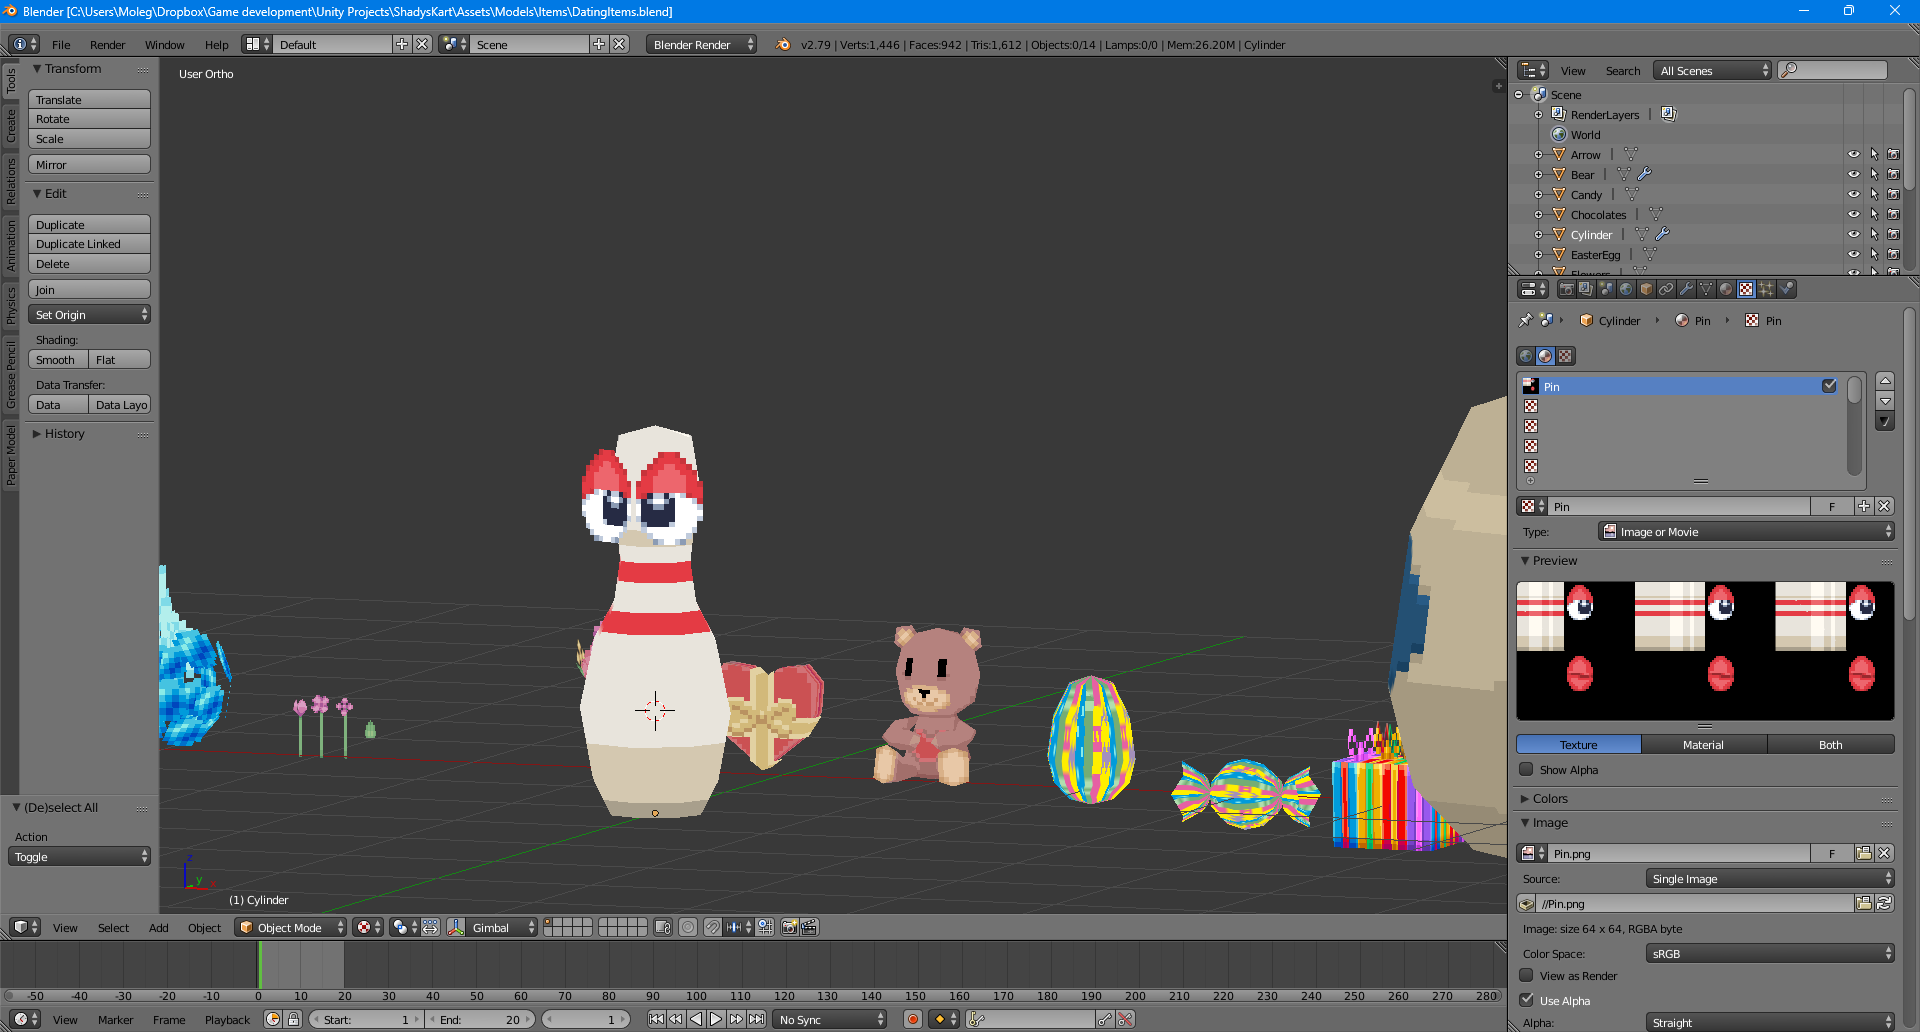Open the Physics properties tab icon

1786,289
